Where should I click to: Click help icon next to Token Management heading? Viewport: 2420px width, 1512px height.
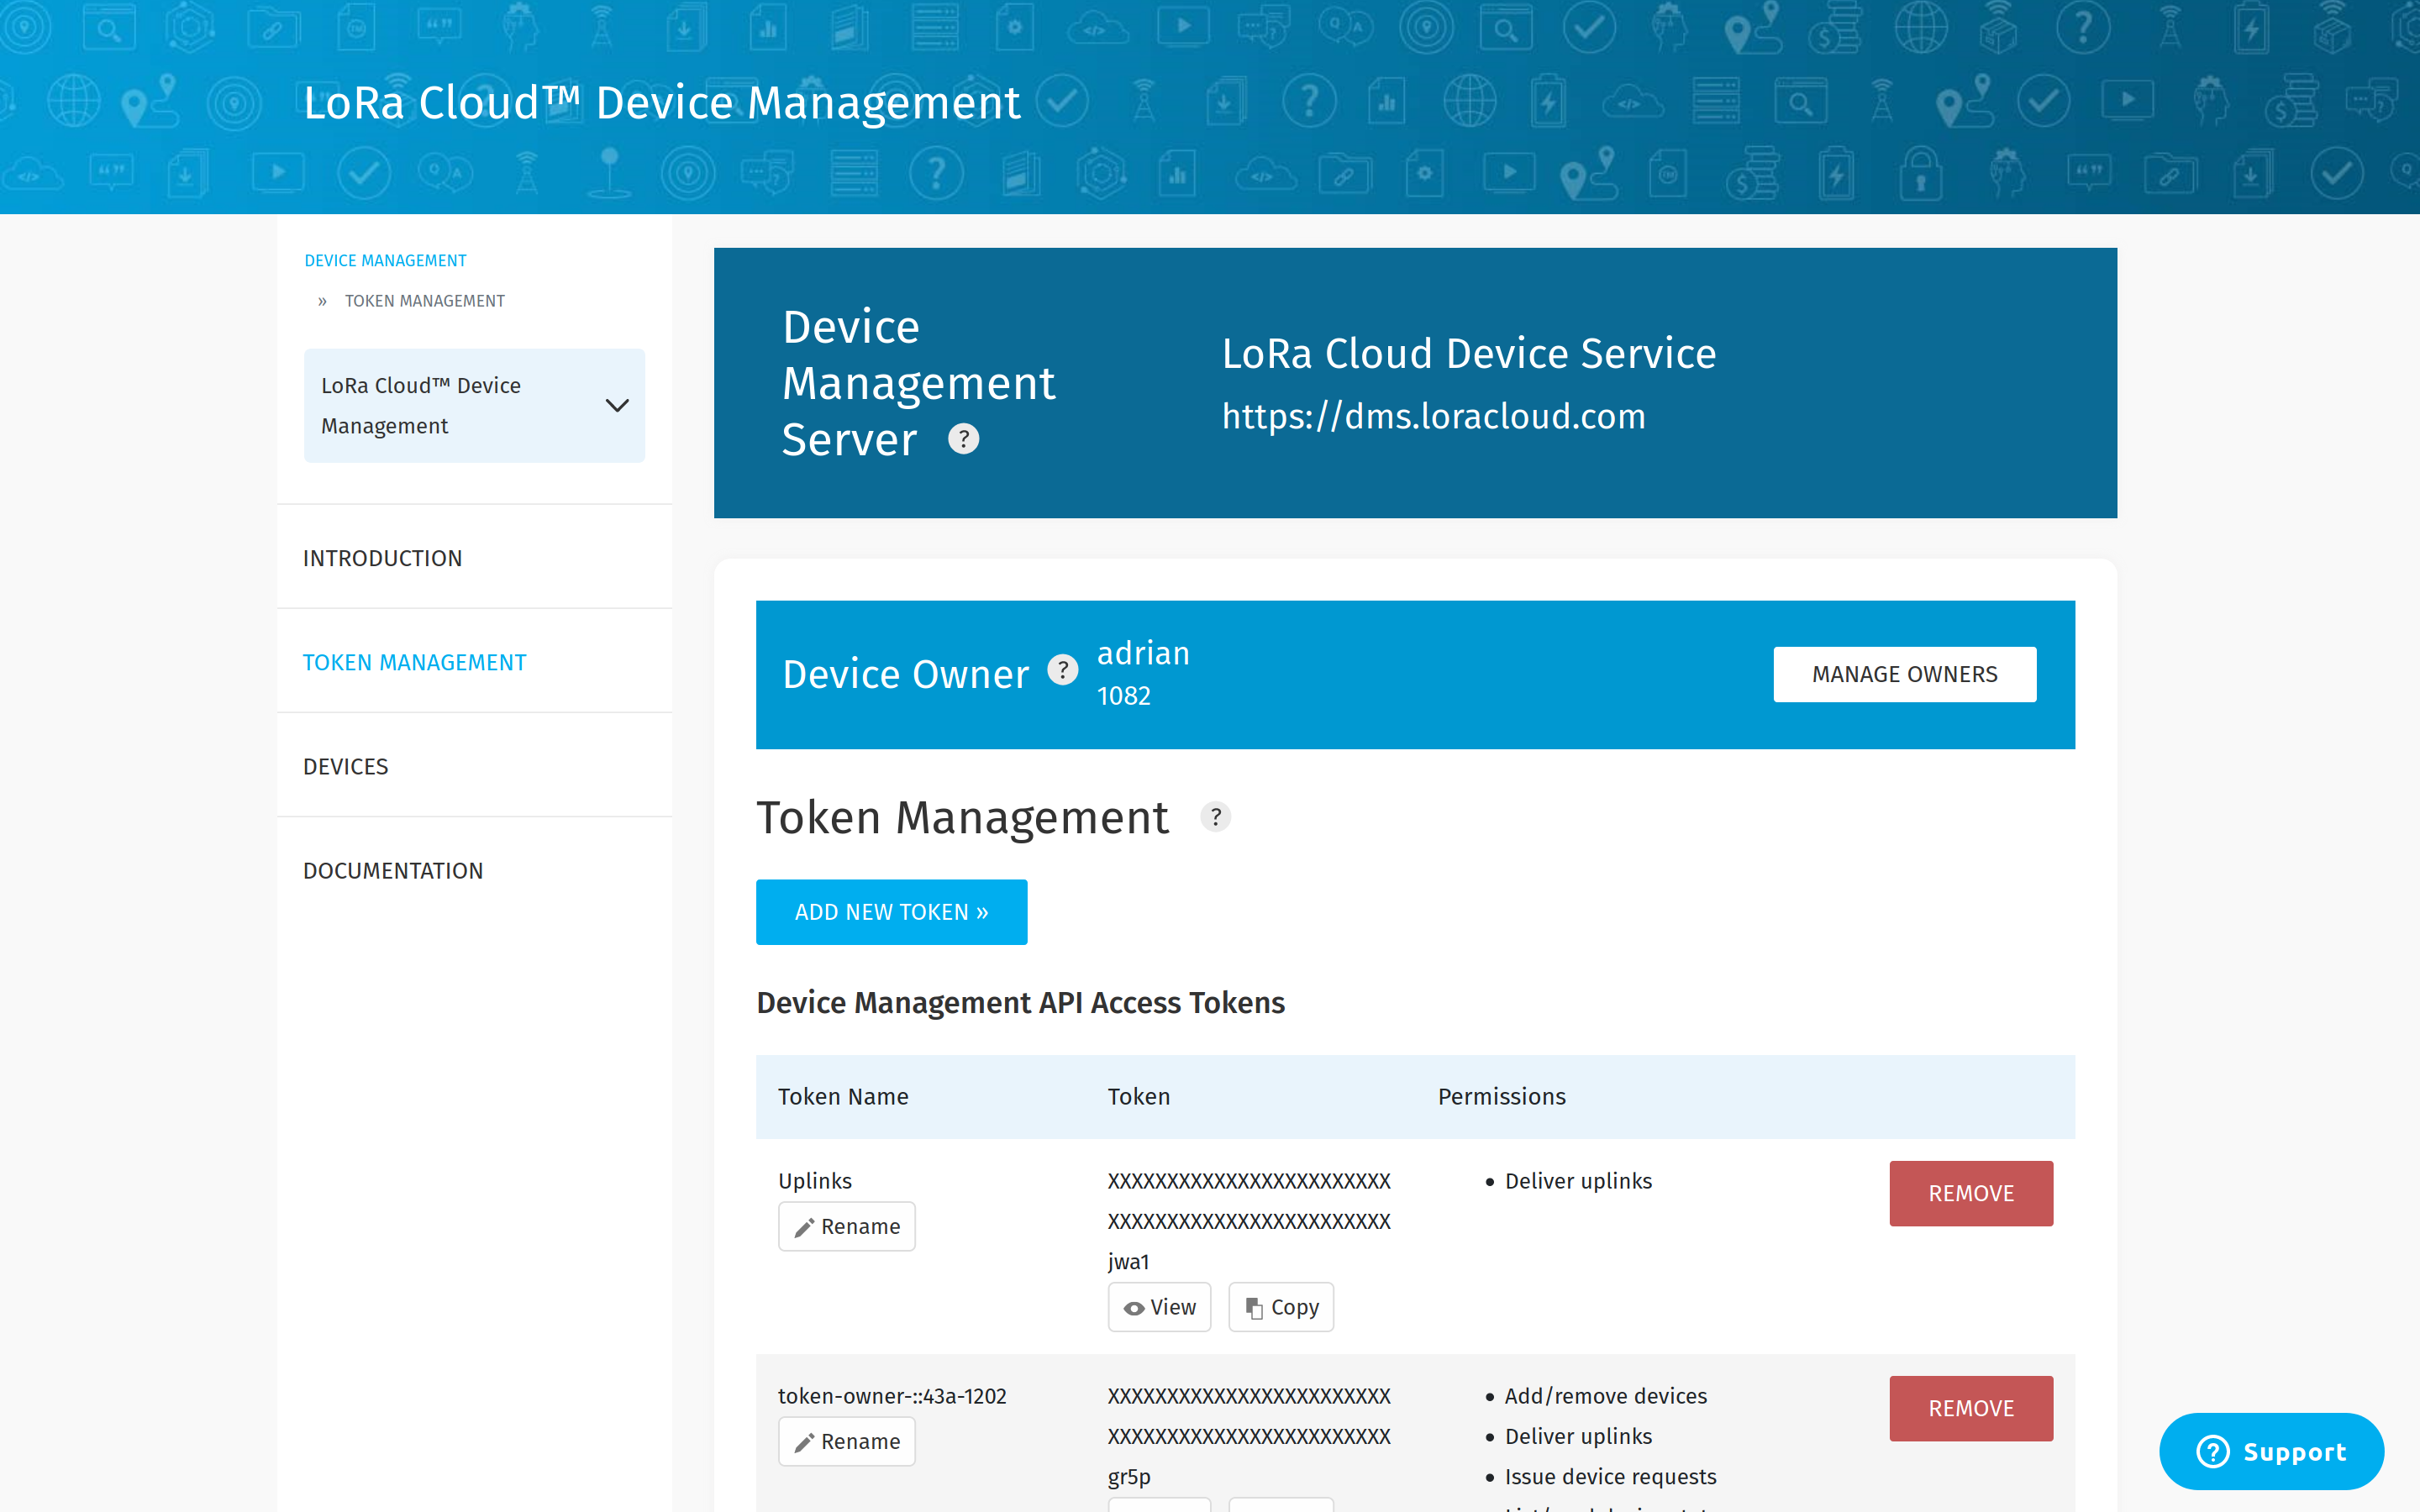tap(1215, 817)
